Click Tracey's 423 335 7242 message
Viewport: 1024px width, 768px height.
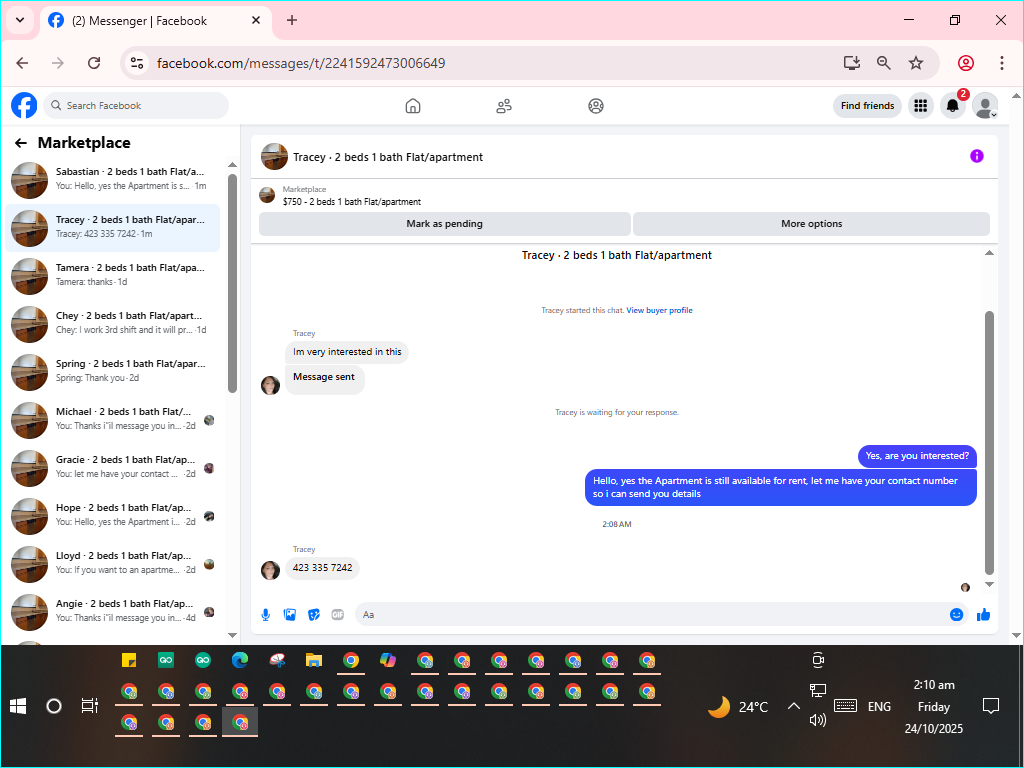click(322, 568)
